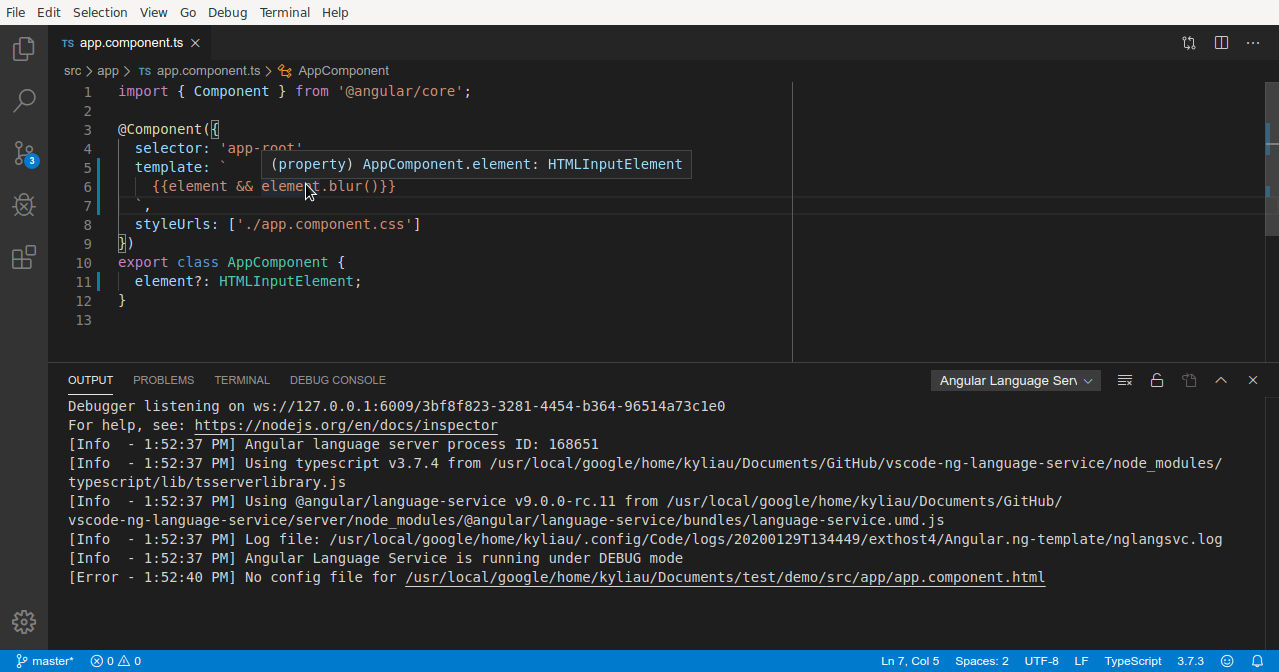Click the src breadcrumb segment
Image resolution: width=1279 pixels, height=672 pixels.
[x=72, y=71]
